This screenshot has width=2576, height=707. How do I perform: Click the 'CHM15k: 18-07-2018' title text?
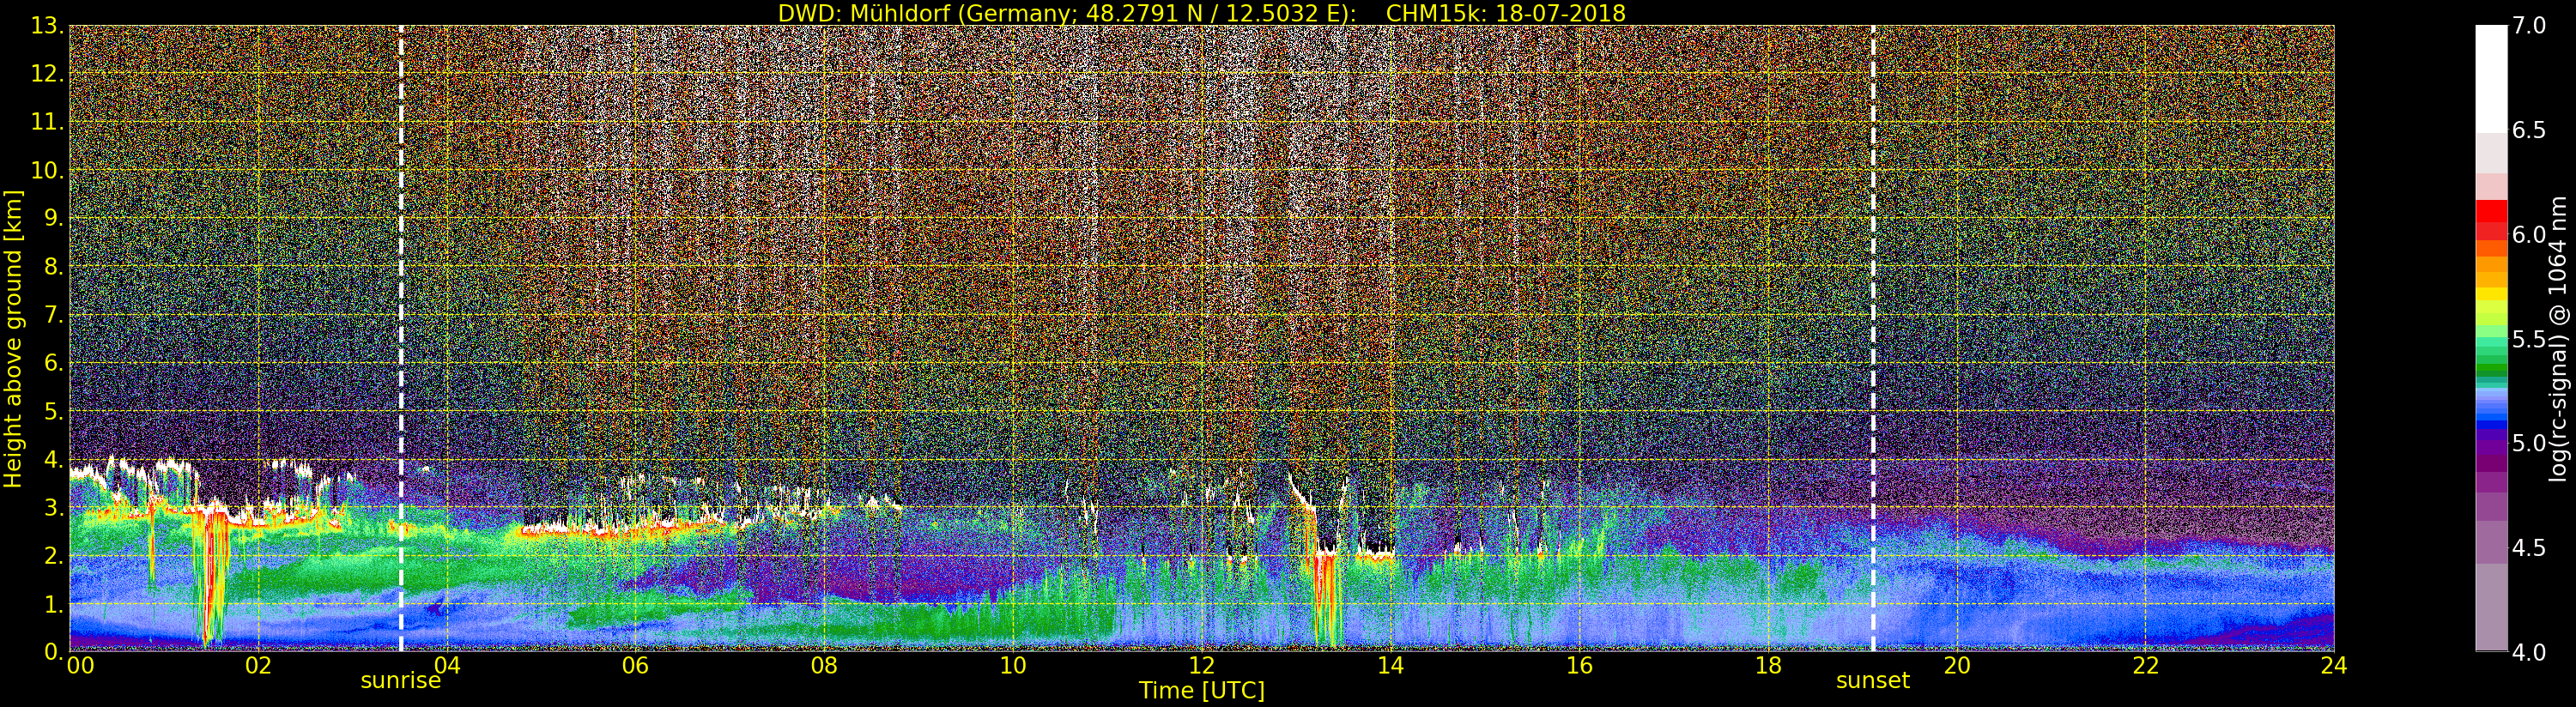click(x=1505, y=13)
